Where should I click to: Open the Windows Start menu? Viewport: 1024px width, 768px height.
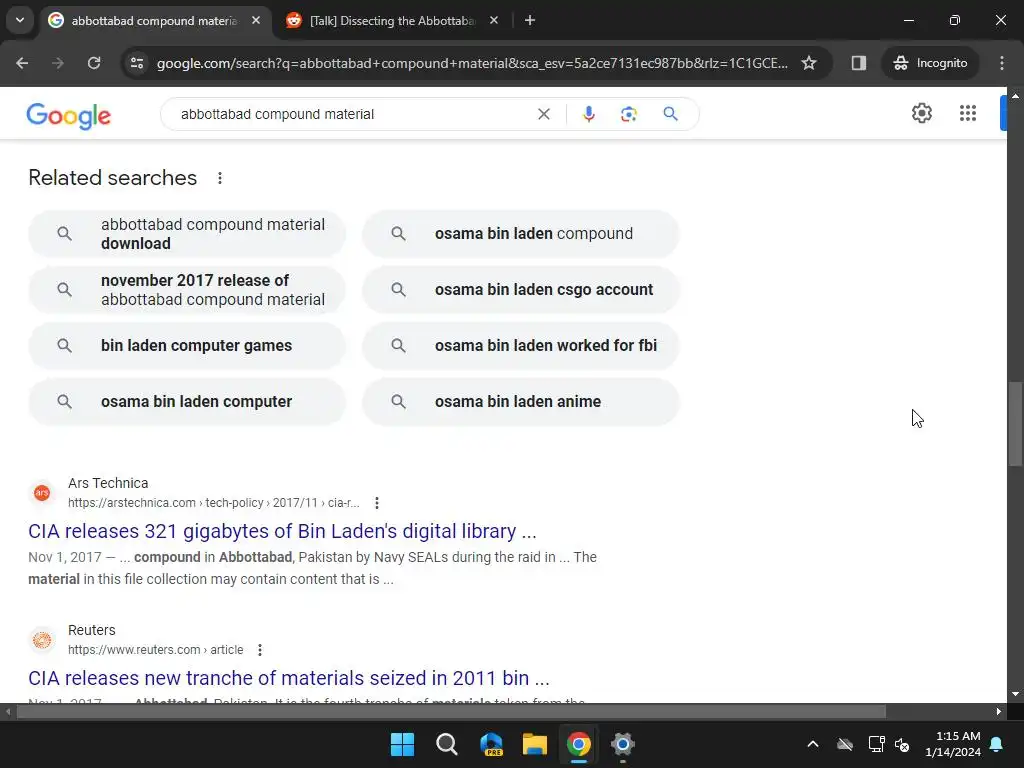point(402,744)
